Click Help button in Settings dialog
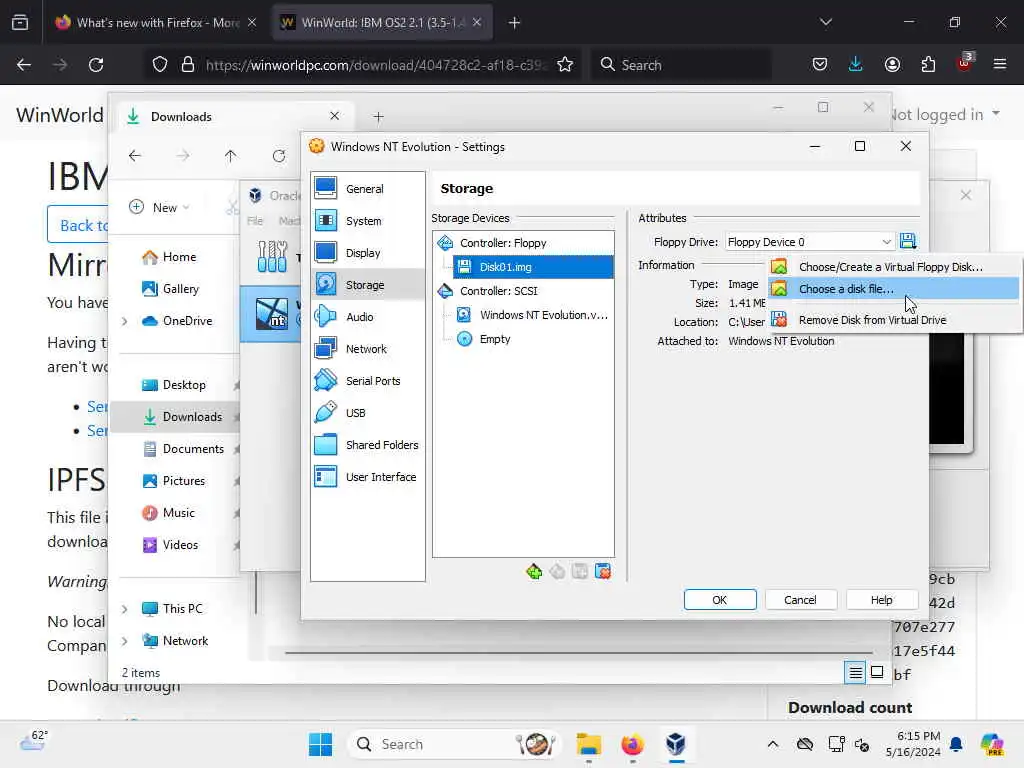Image resolution: width=1024 pixels, height=768 pixels. coord(881,600)
